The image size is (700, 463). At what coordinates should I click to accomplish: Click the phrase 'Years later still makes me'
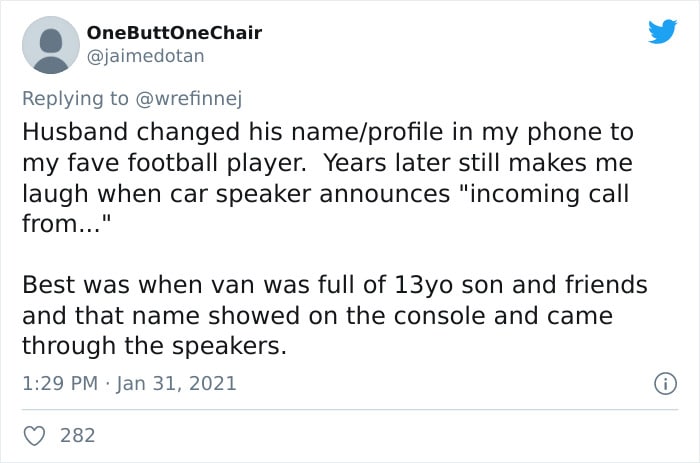coord(478,163)
